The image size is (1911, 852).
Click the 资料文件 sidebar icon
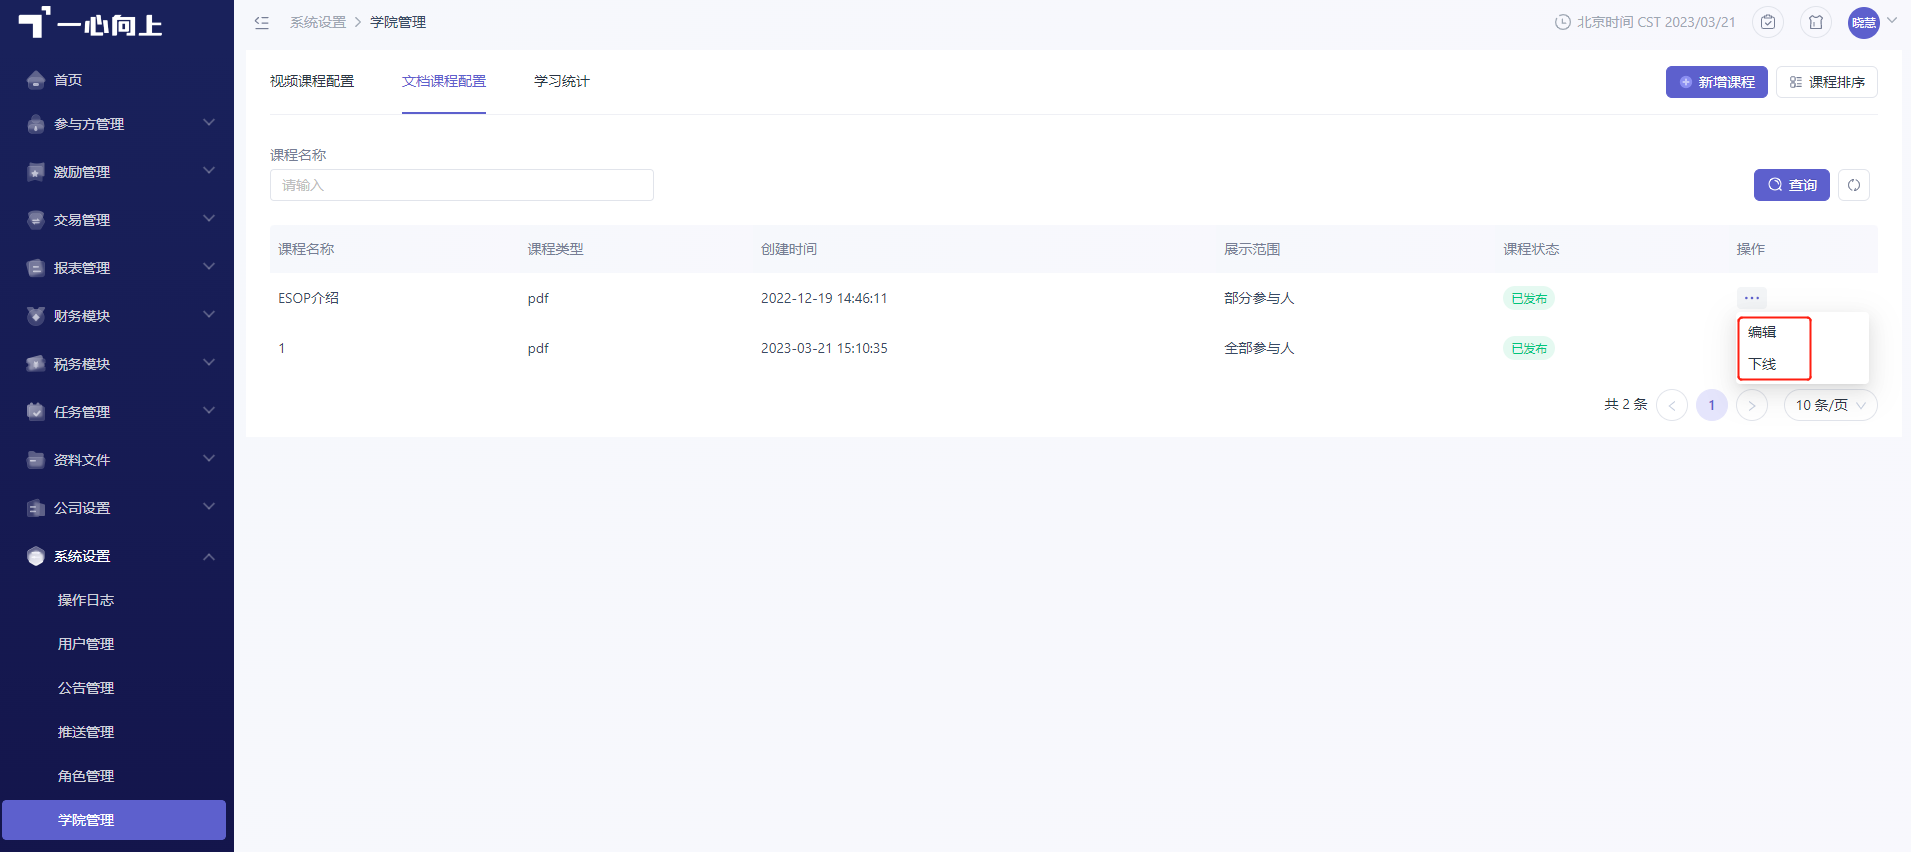pyautogui.click(x=36, y=460)
